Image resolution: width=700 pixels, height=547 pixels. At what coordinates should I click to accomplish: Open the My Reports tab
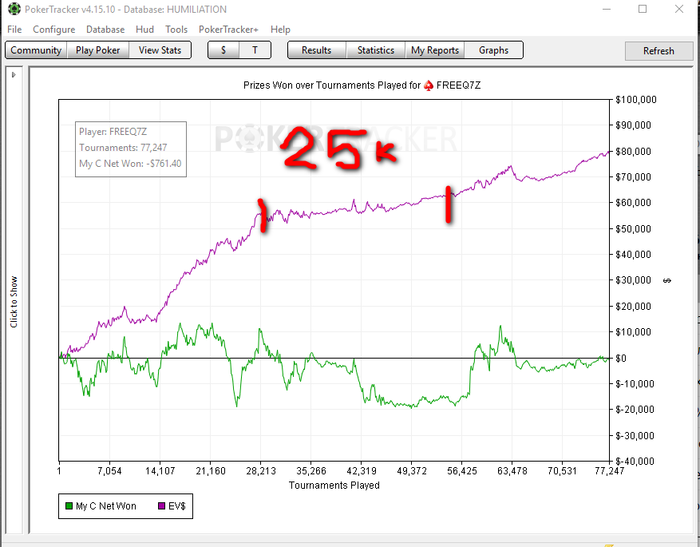[435, 50]
